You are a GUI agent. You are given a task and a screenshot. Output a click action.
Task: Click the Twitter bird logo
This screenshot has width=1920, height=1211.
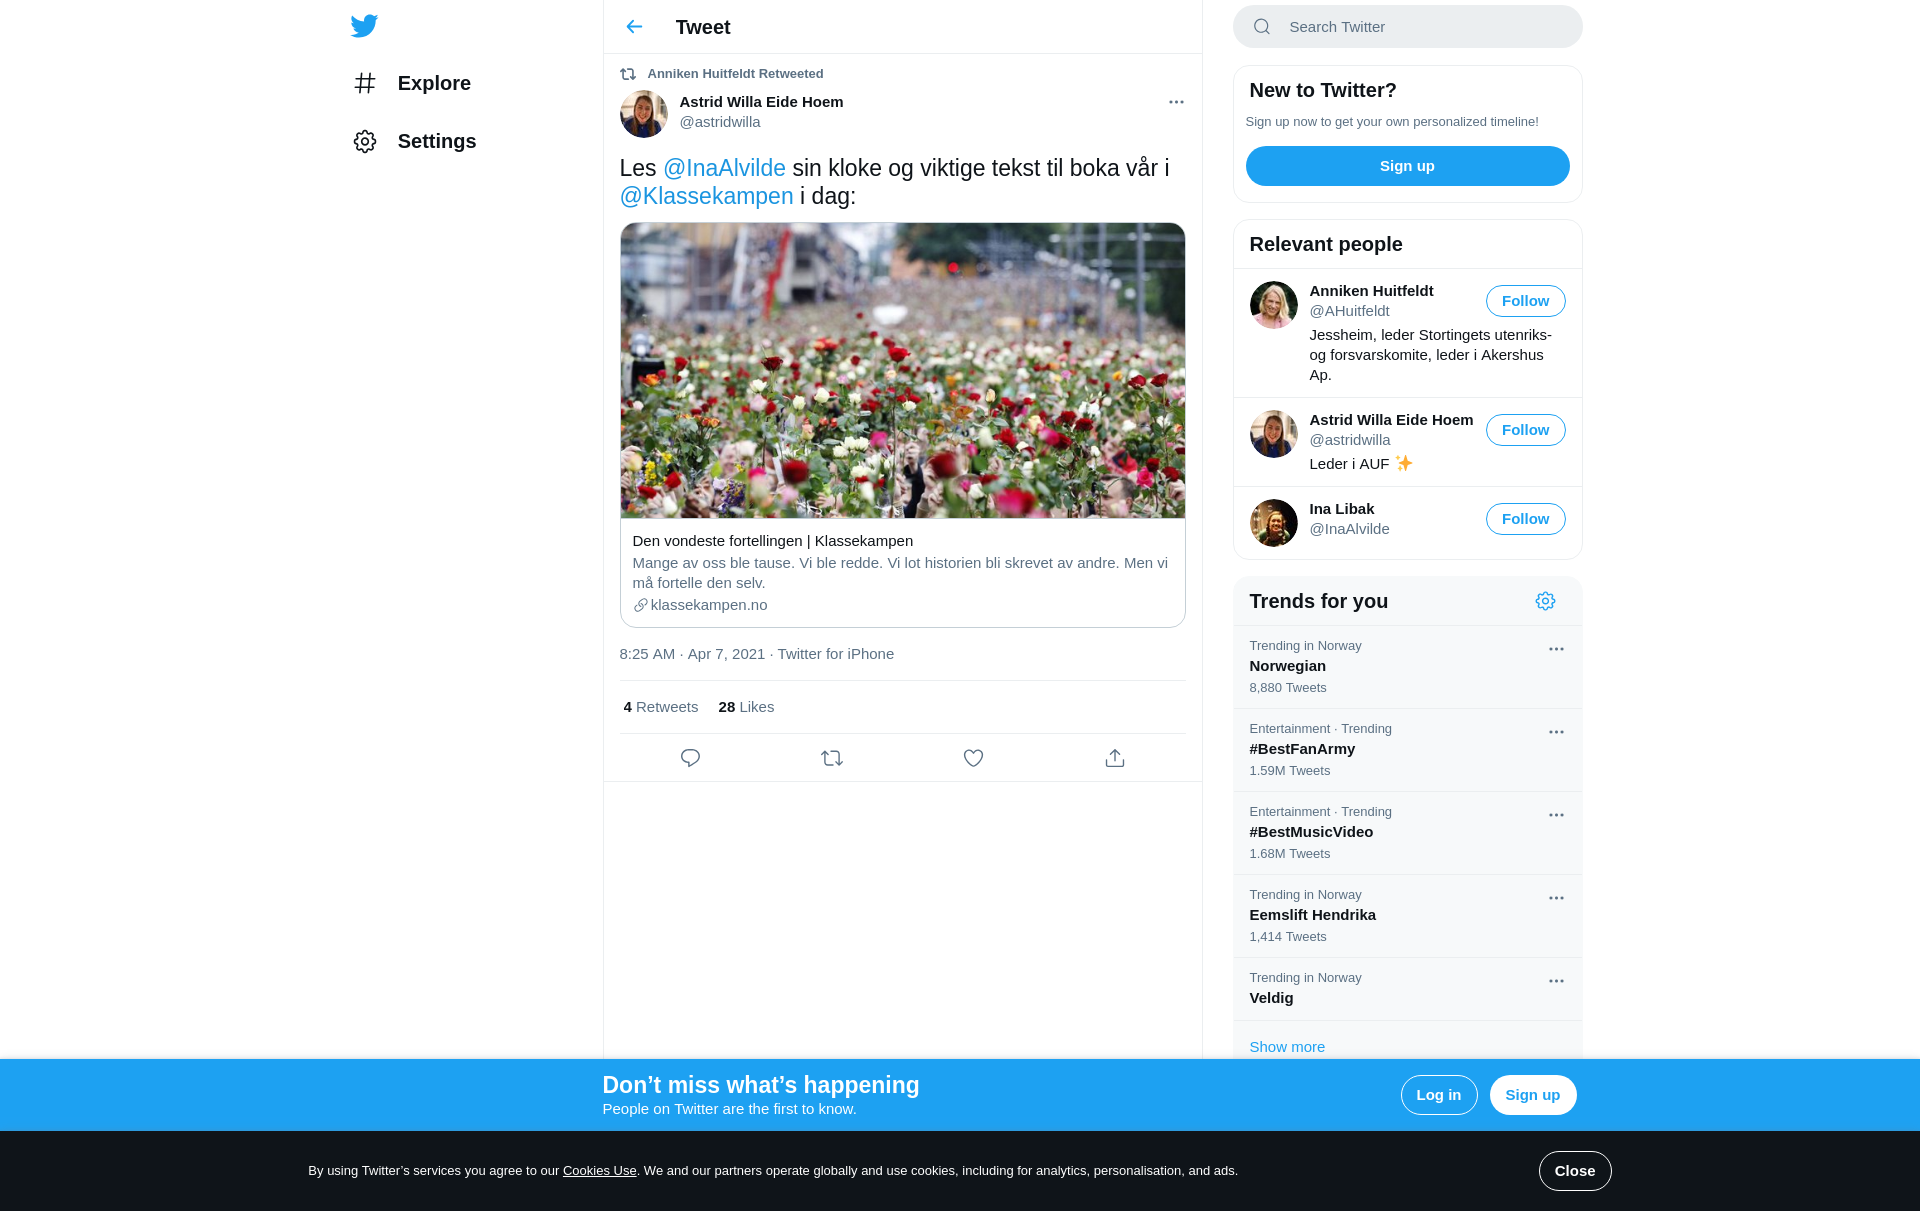click(x=364, y=26)
